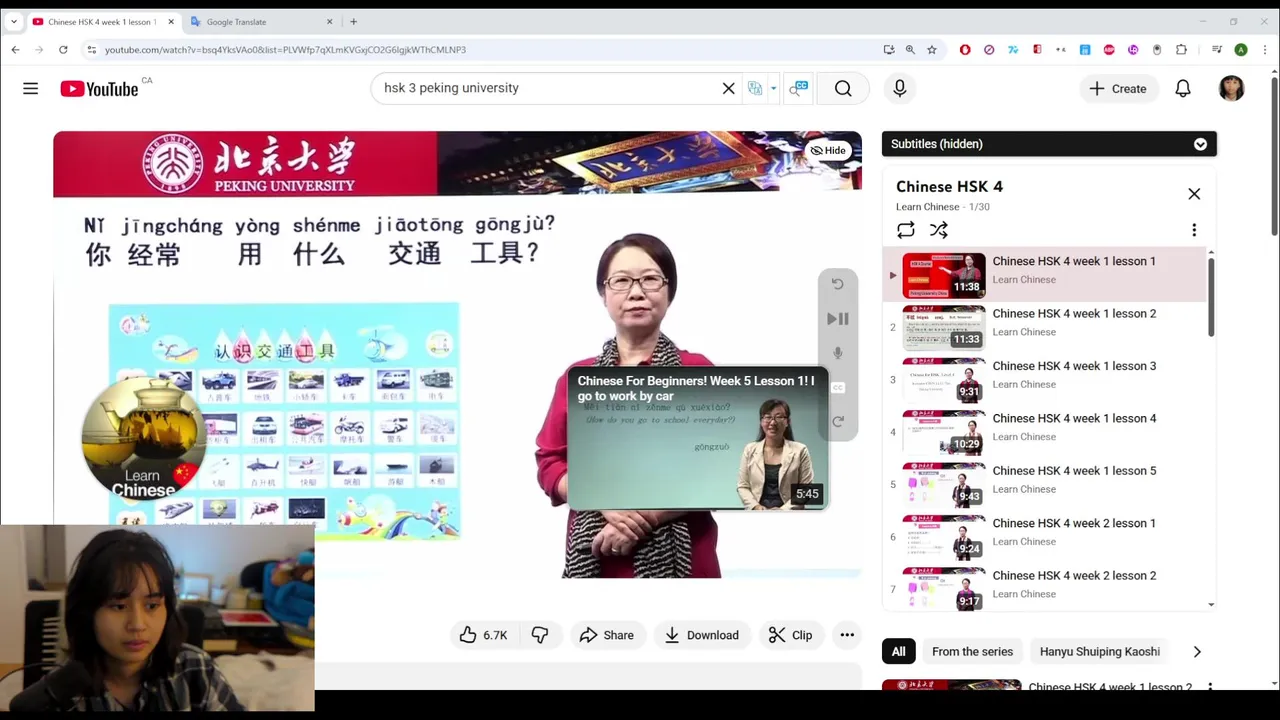The width and height of the screenshot is (1280, 720).
Task: Play Chinese HSK 4 week 2 lesson 1
Action: click(x=1045, y=536)
